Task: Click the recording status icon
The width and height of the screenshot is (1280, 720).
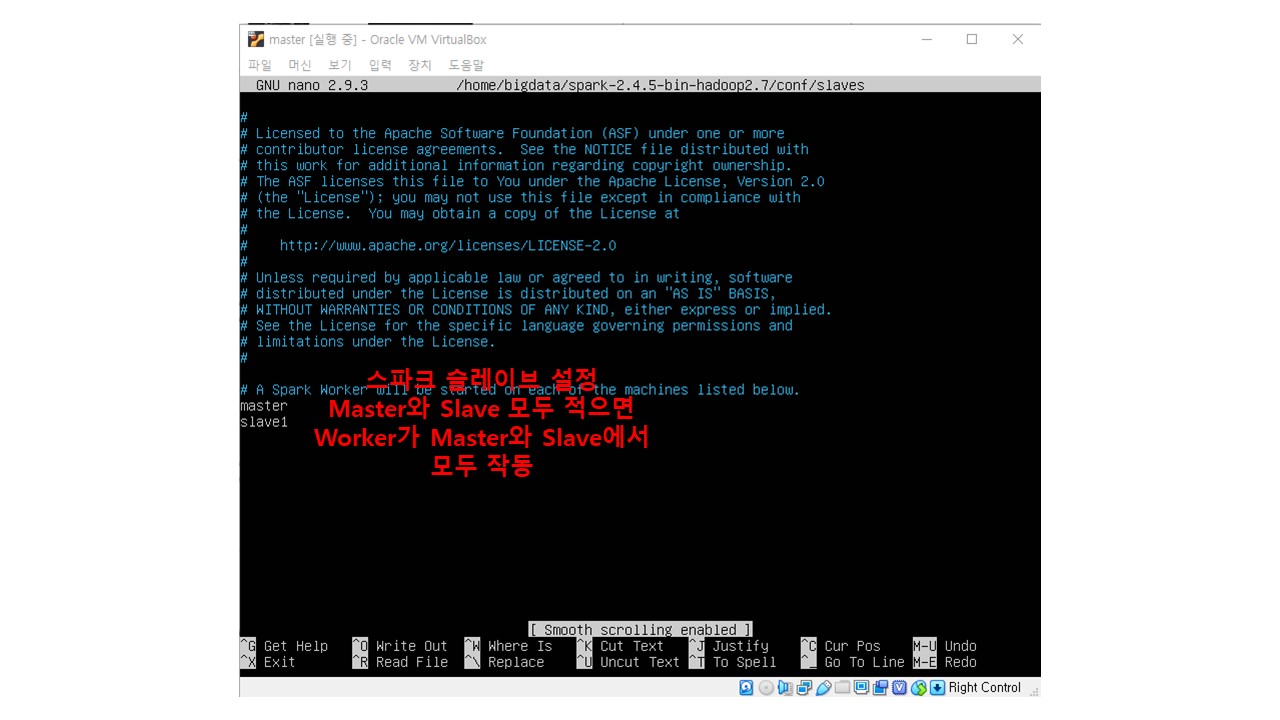Action: click(x=880, y=688)
